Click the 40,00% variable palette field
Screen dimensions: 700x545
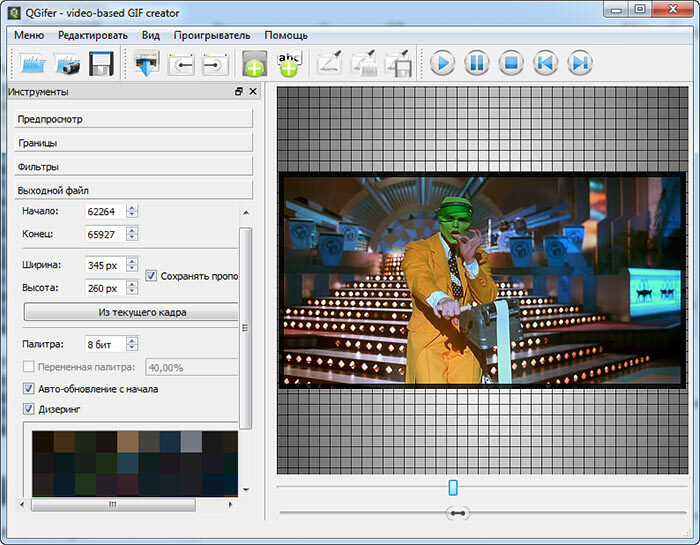[x=192, y=367]
